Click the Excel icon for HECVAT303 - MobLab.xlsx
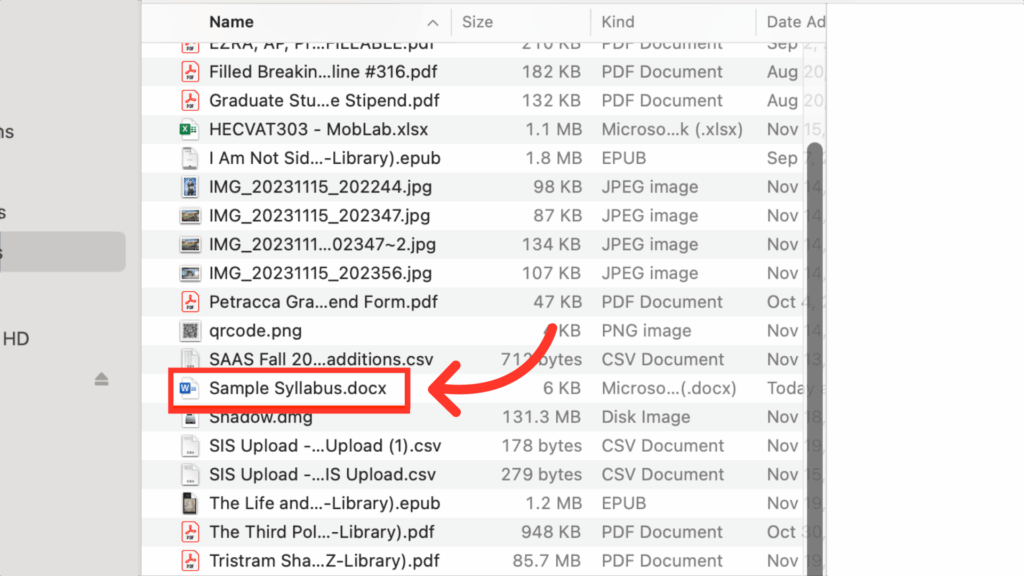Viewport: 1024px width, 576px height. point(190,129)
